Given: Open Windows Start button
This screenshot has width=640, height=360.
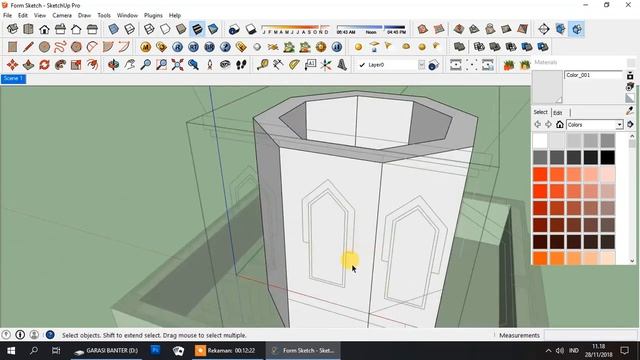Looking at the screenshot, I should coord(11,351).
